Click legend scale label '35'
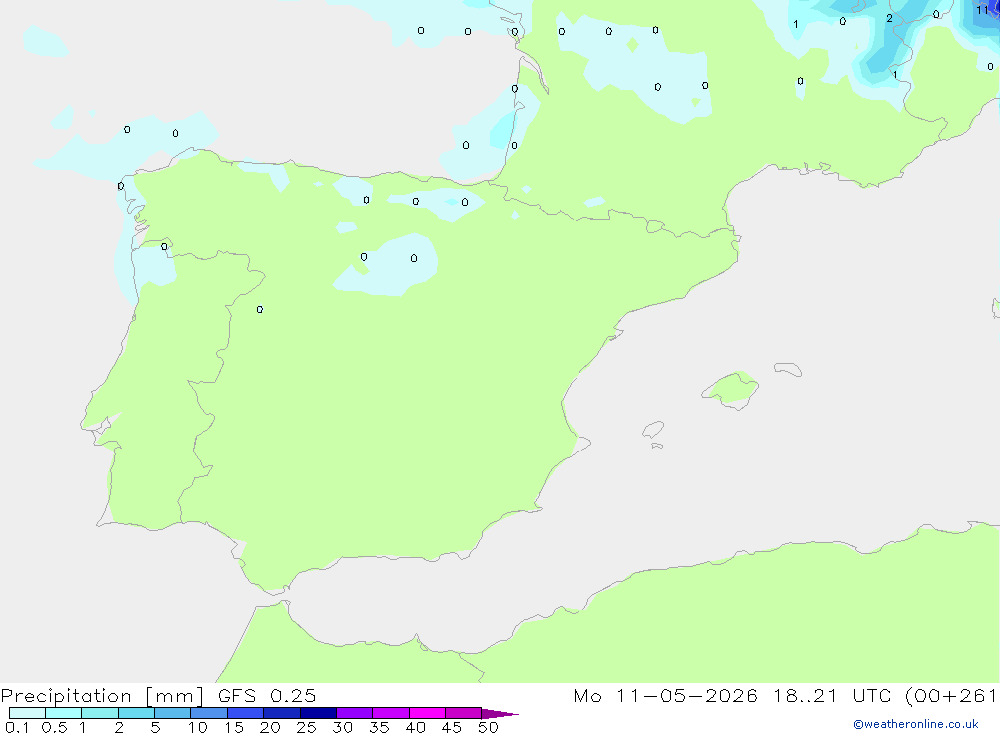 point(379,727)
